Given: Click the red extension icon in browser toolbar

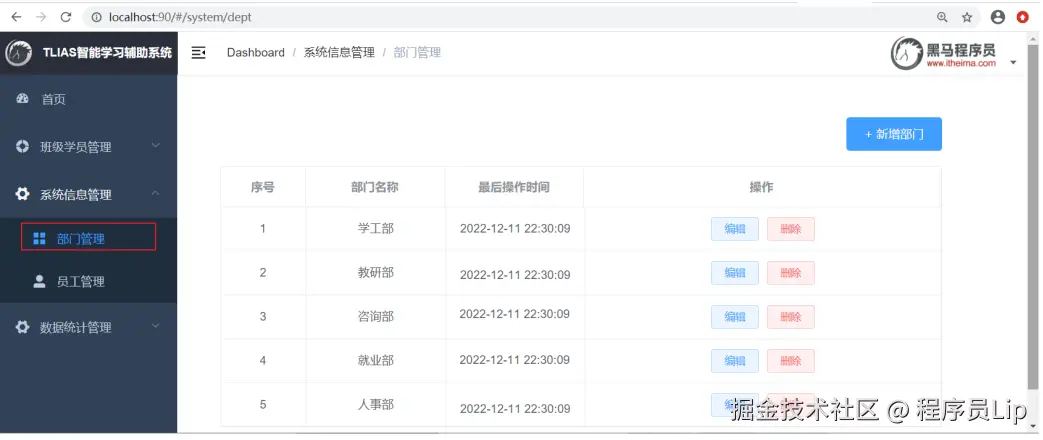Looking at the screenshot, I should click(x=1023, y=17).
